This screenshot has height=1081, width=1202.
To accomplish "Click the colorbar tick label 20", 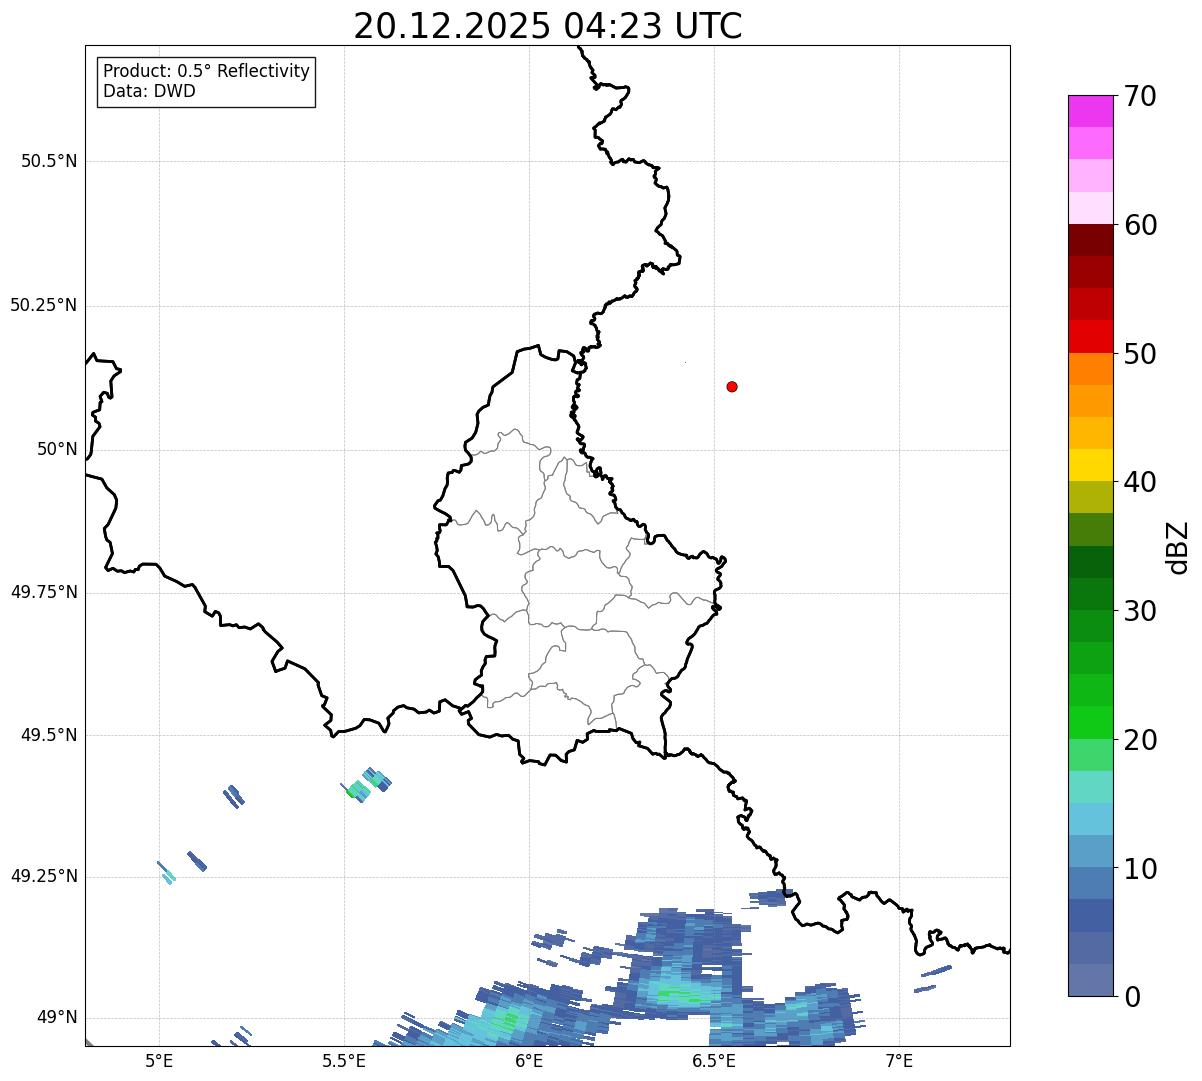I will click(x=1140, y=740).
